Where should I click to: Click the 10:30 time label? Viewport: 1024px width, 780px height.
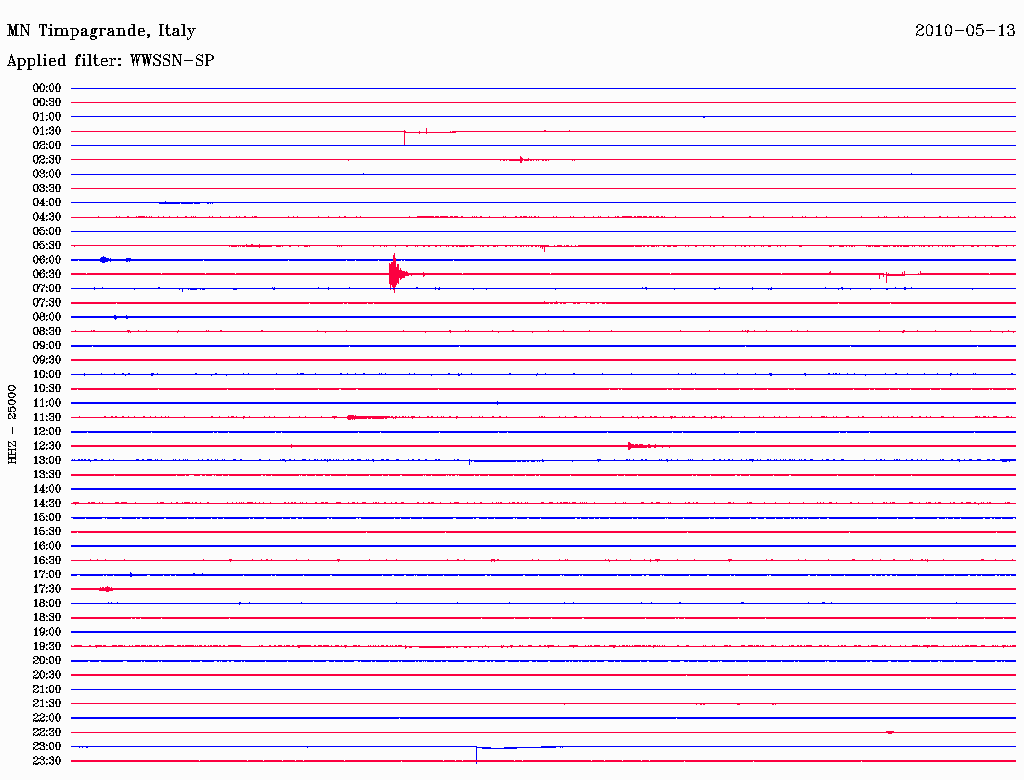pyautogui.click(x=47, y=389)
